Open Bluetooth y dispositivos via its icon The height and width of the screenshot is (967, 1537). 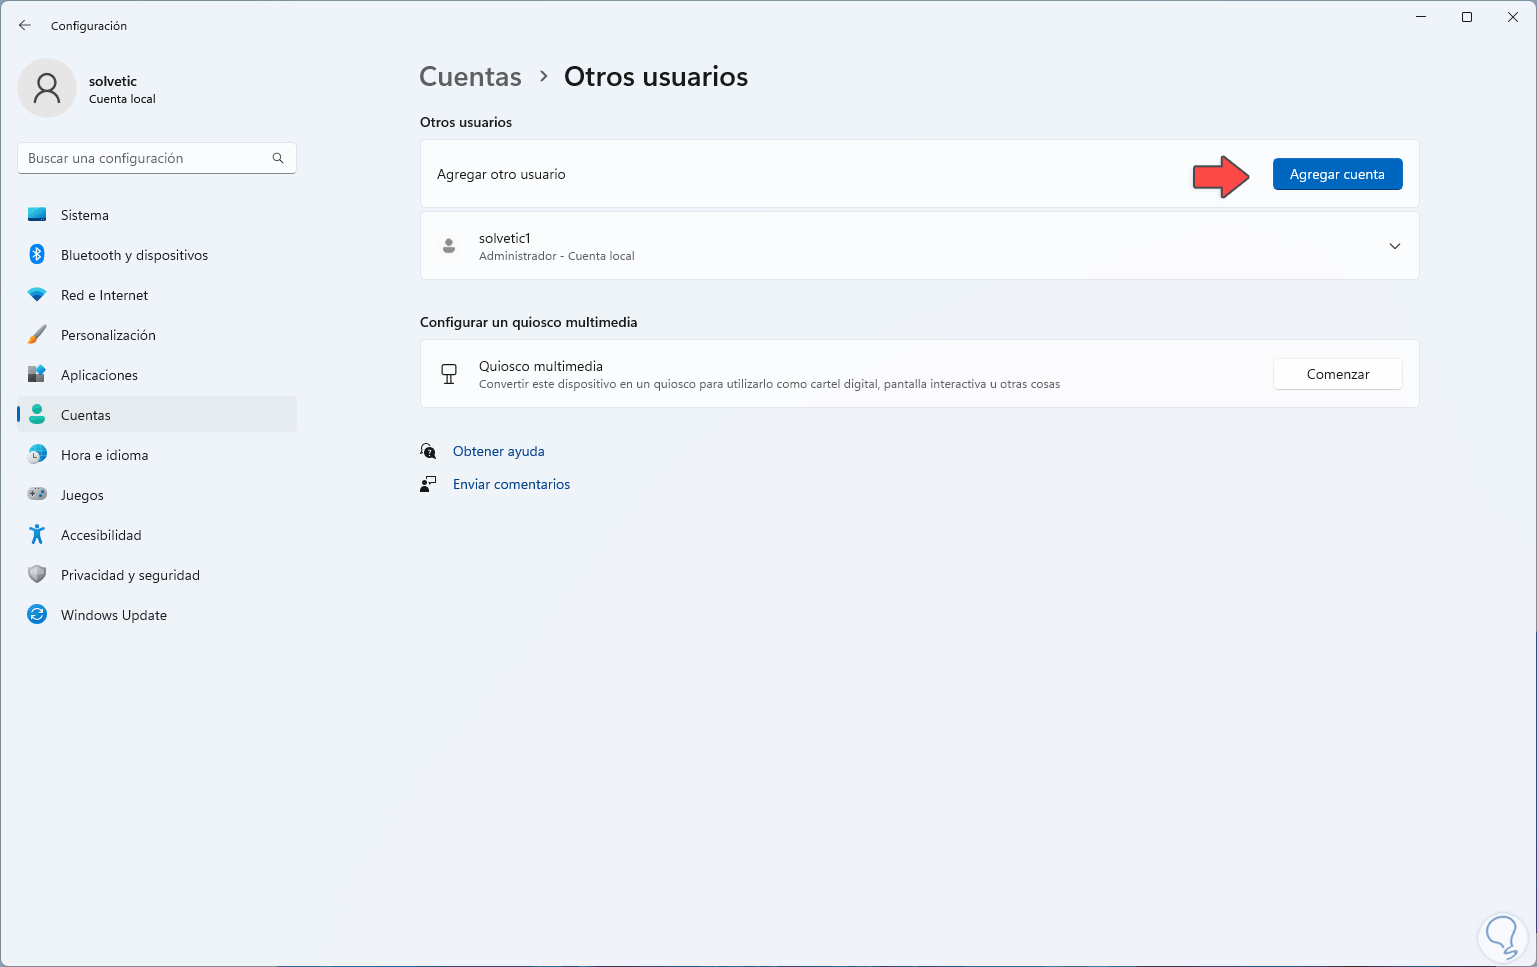[37, 255]
